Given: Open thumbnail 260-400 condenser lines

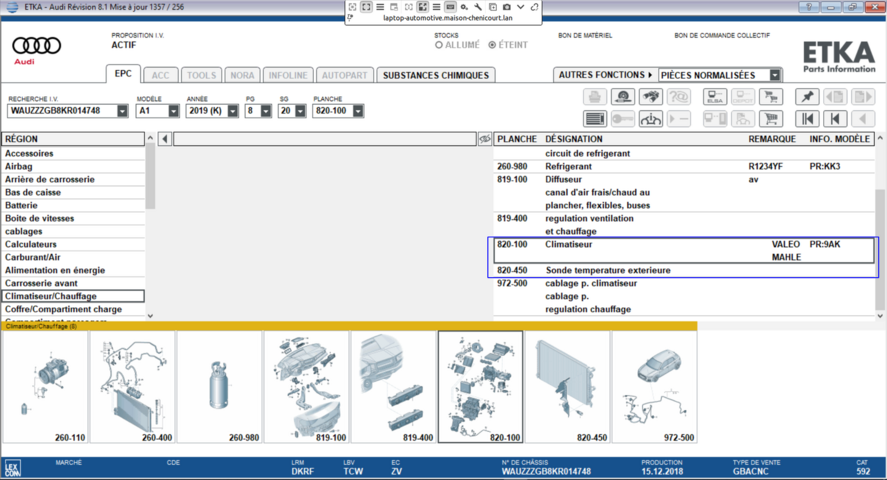Looking at the screenshot, I should pyautogui.click(x=132, y=387).
